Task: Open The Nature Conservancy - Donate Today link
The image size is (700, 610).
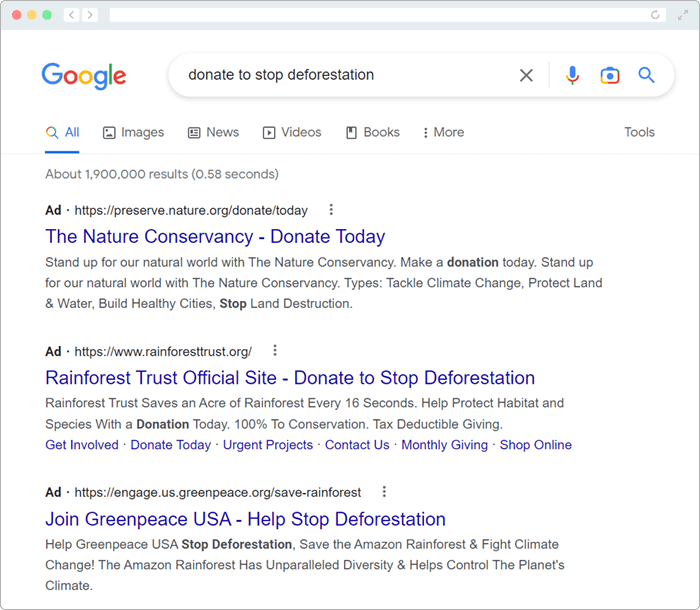Action: click(215, 237)
